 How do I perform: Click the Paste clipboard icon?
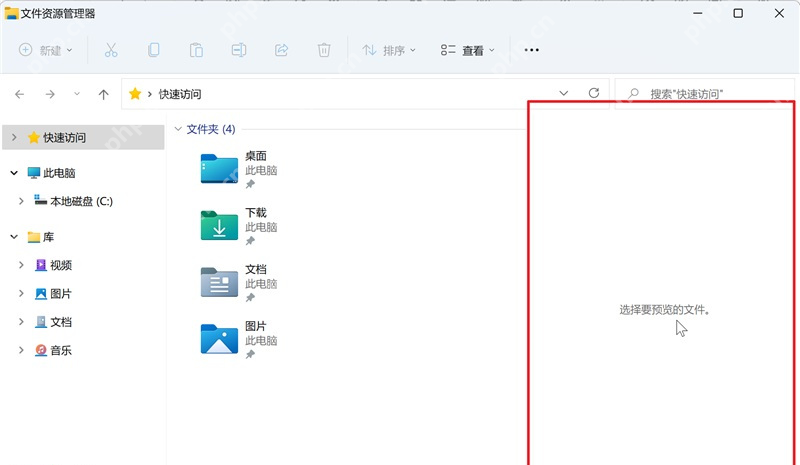[196, 50]
